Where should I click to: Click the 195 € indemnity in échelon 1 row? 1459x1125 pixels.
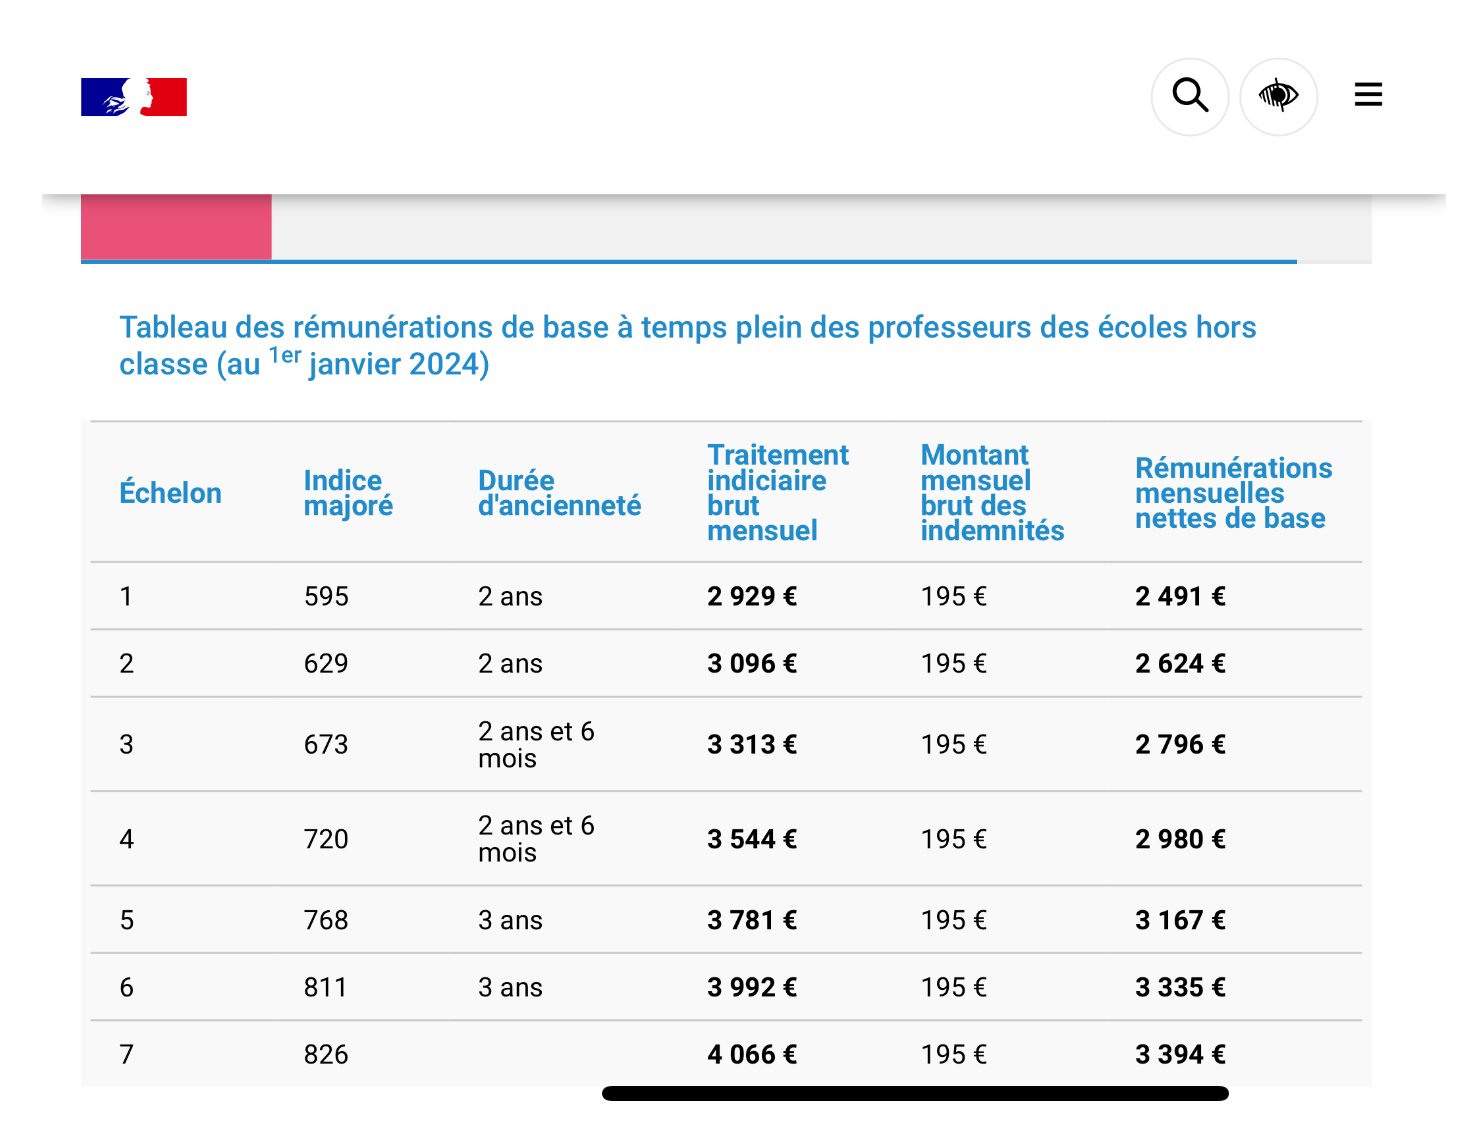coord(953,597)
